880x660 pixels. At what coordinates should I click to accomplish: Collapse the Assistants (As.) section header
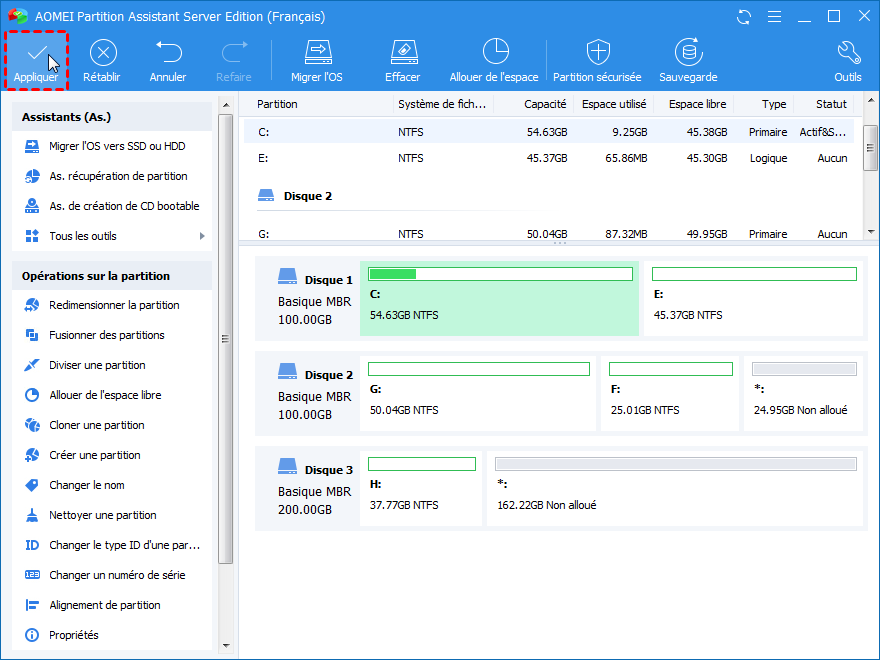[x=111, y=117]
